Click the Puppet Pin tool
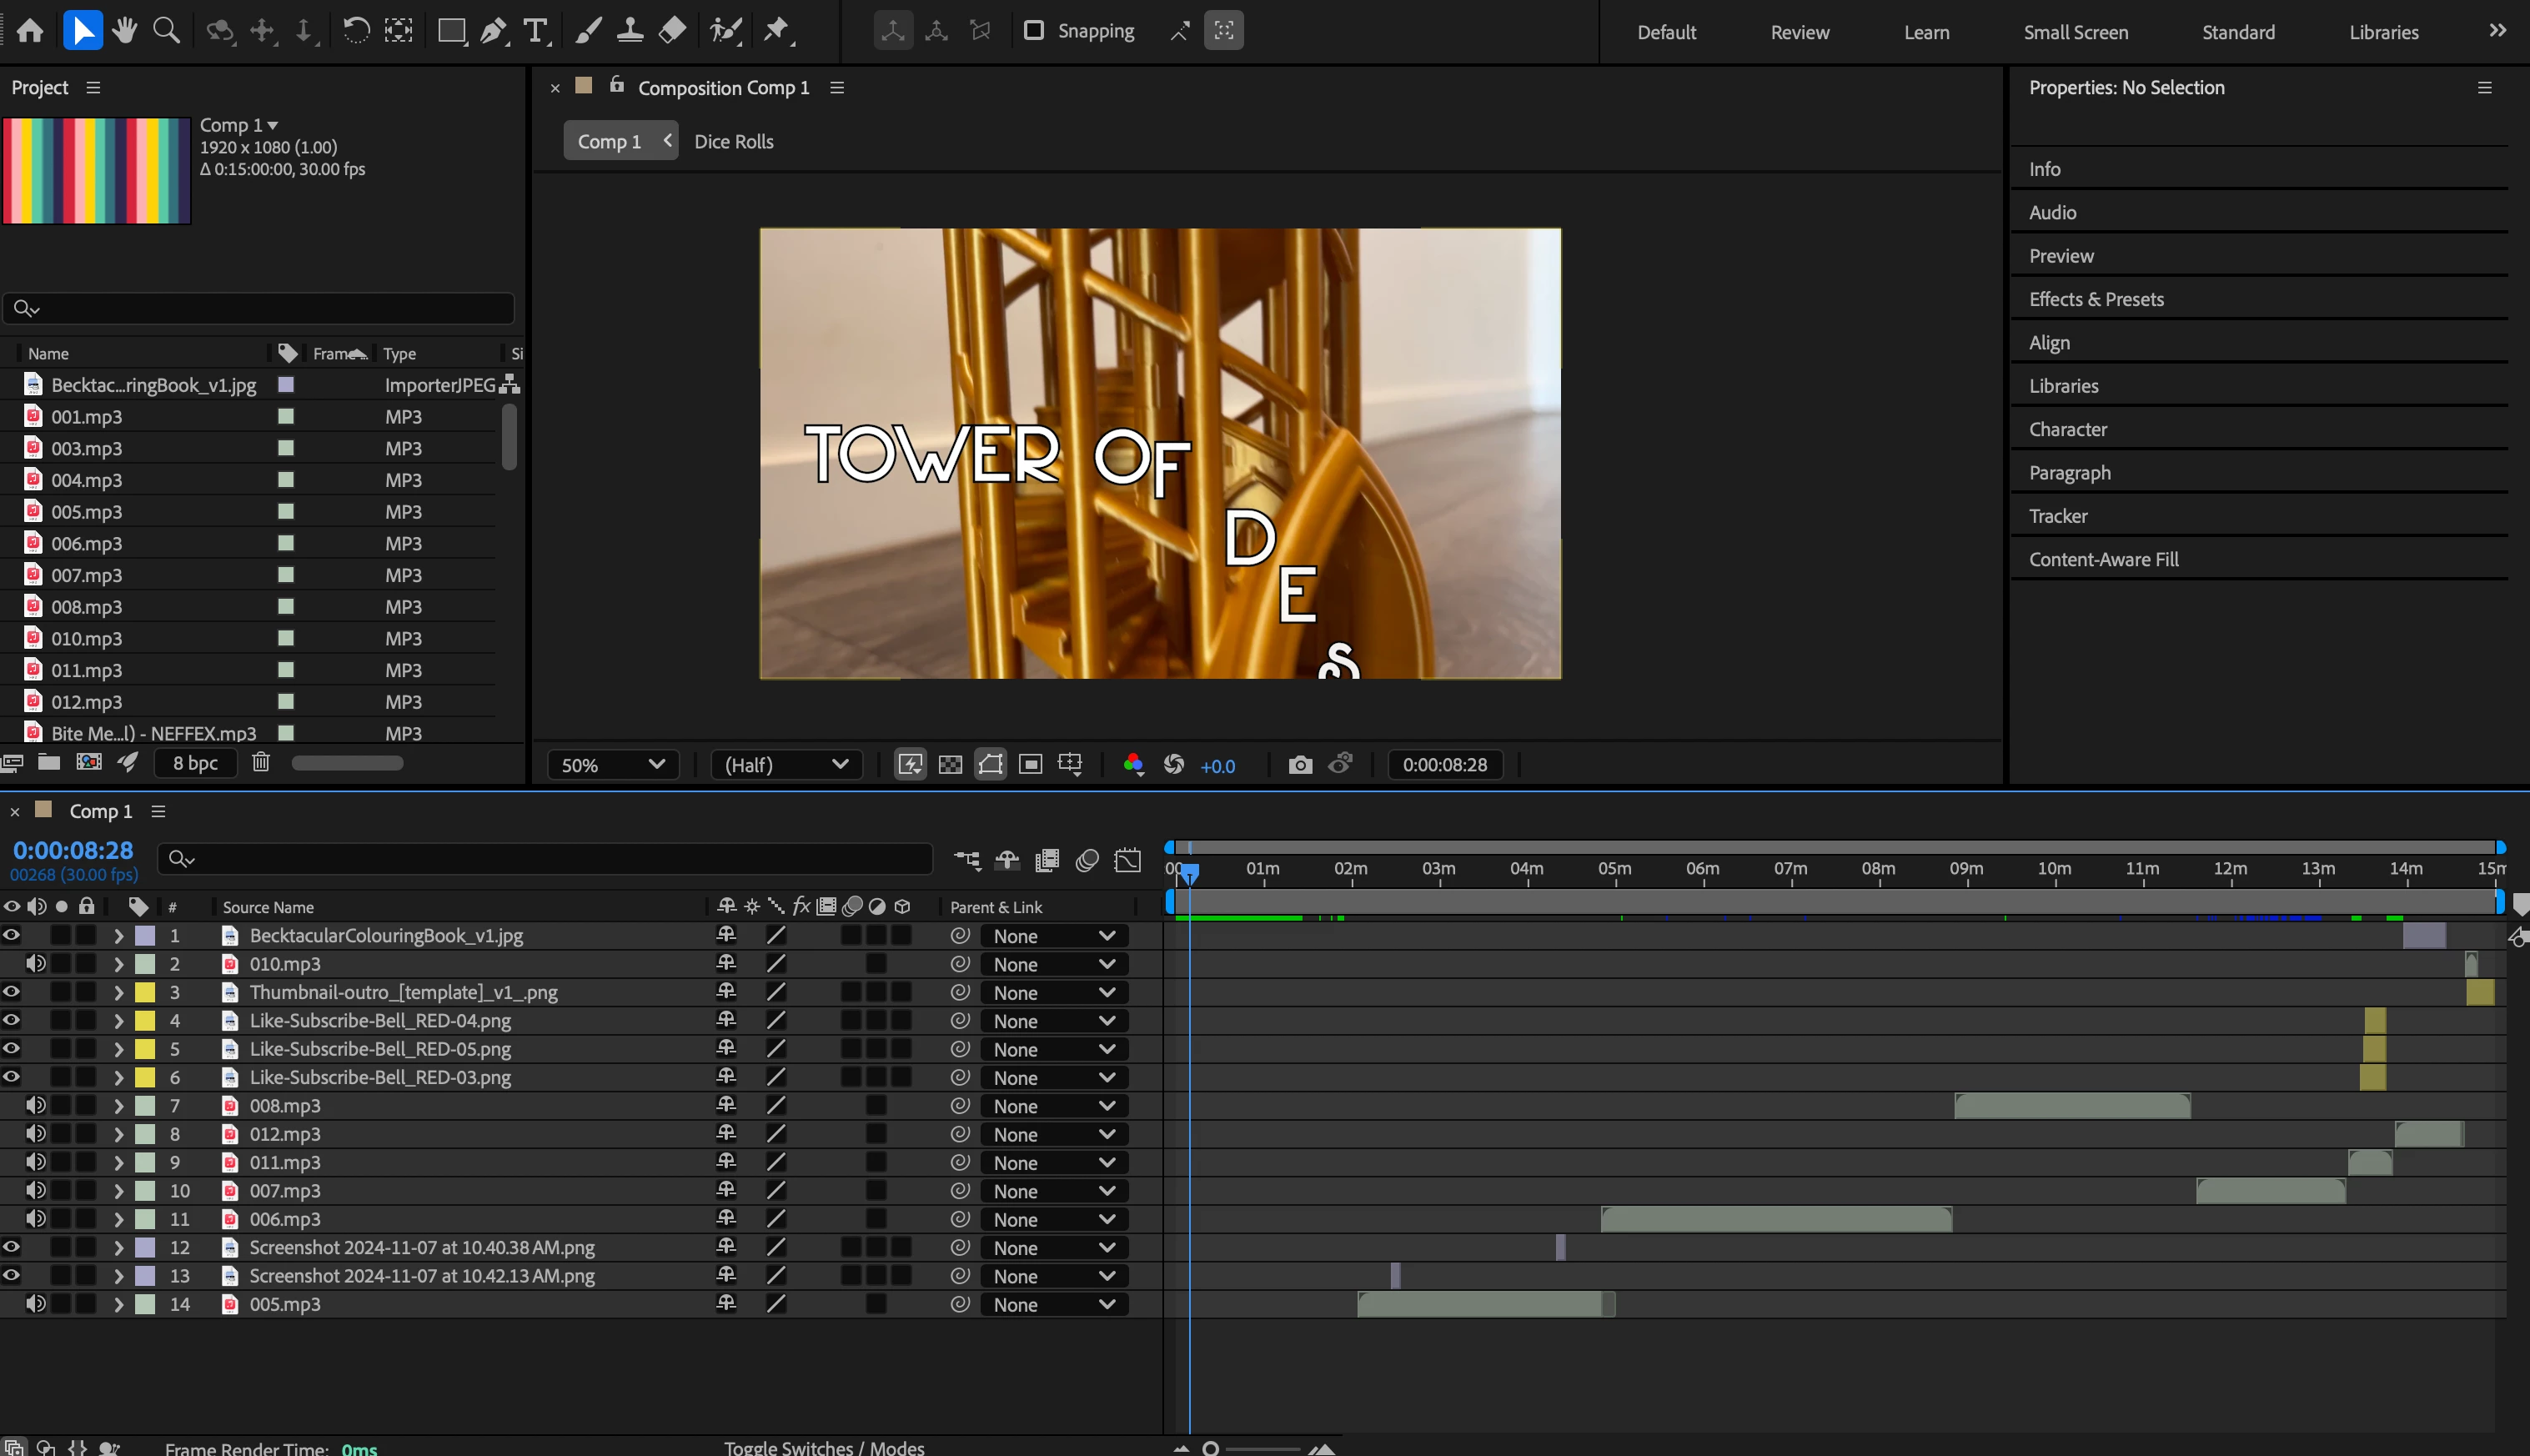Image resolution: width=2530 pixels, height=1456 pixels. (x=777, y=31)
